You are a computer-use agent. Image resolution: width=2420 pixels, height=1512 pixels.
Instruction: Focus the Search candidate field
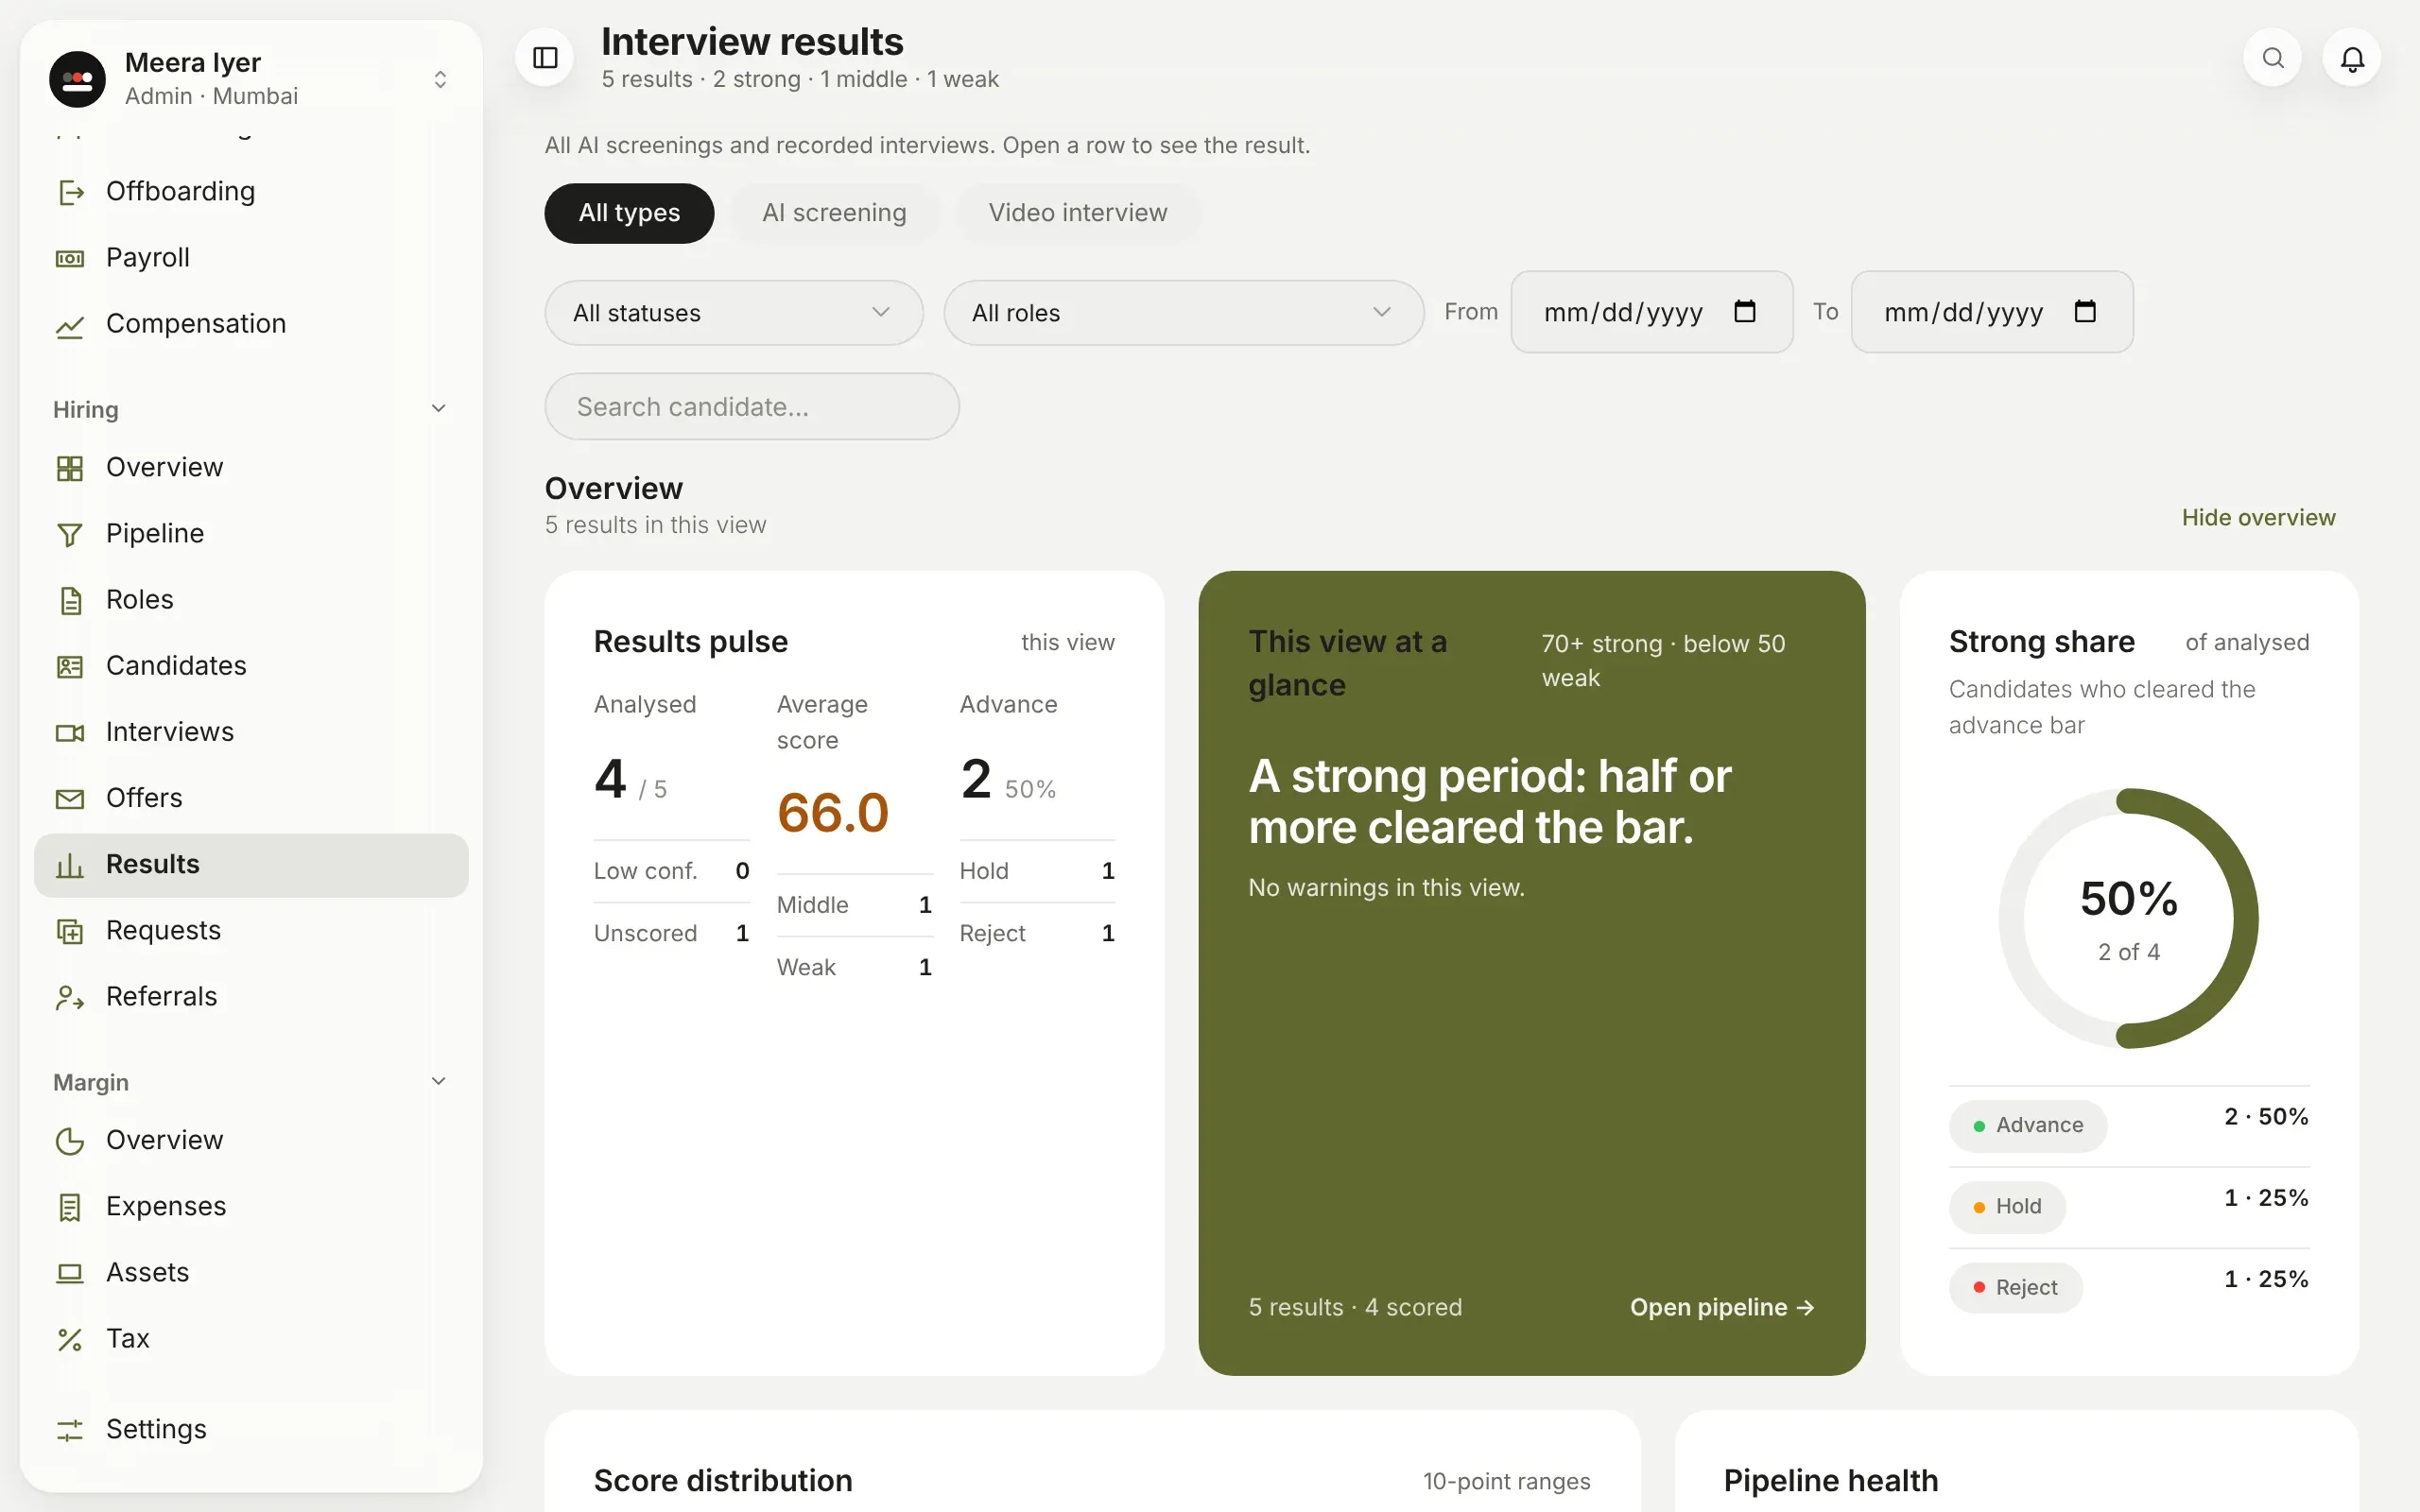(752, 407)
